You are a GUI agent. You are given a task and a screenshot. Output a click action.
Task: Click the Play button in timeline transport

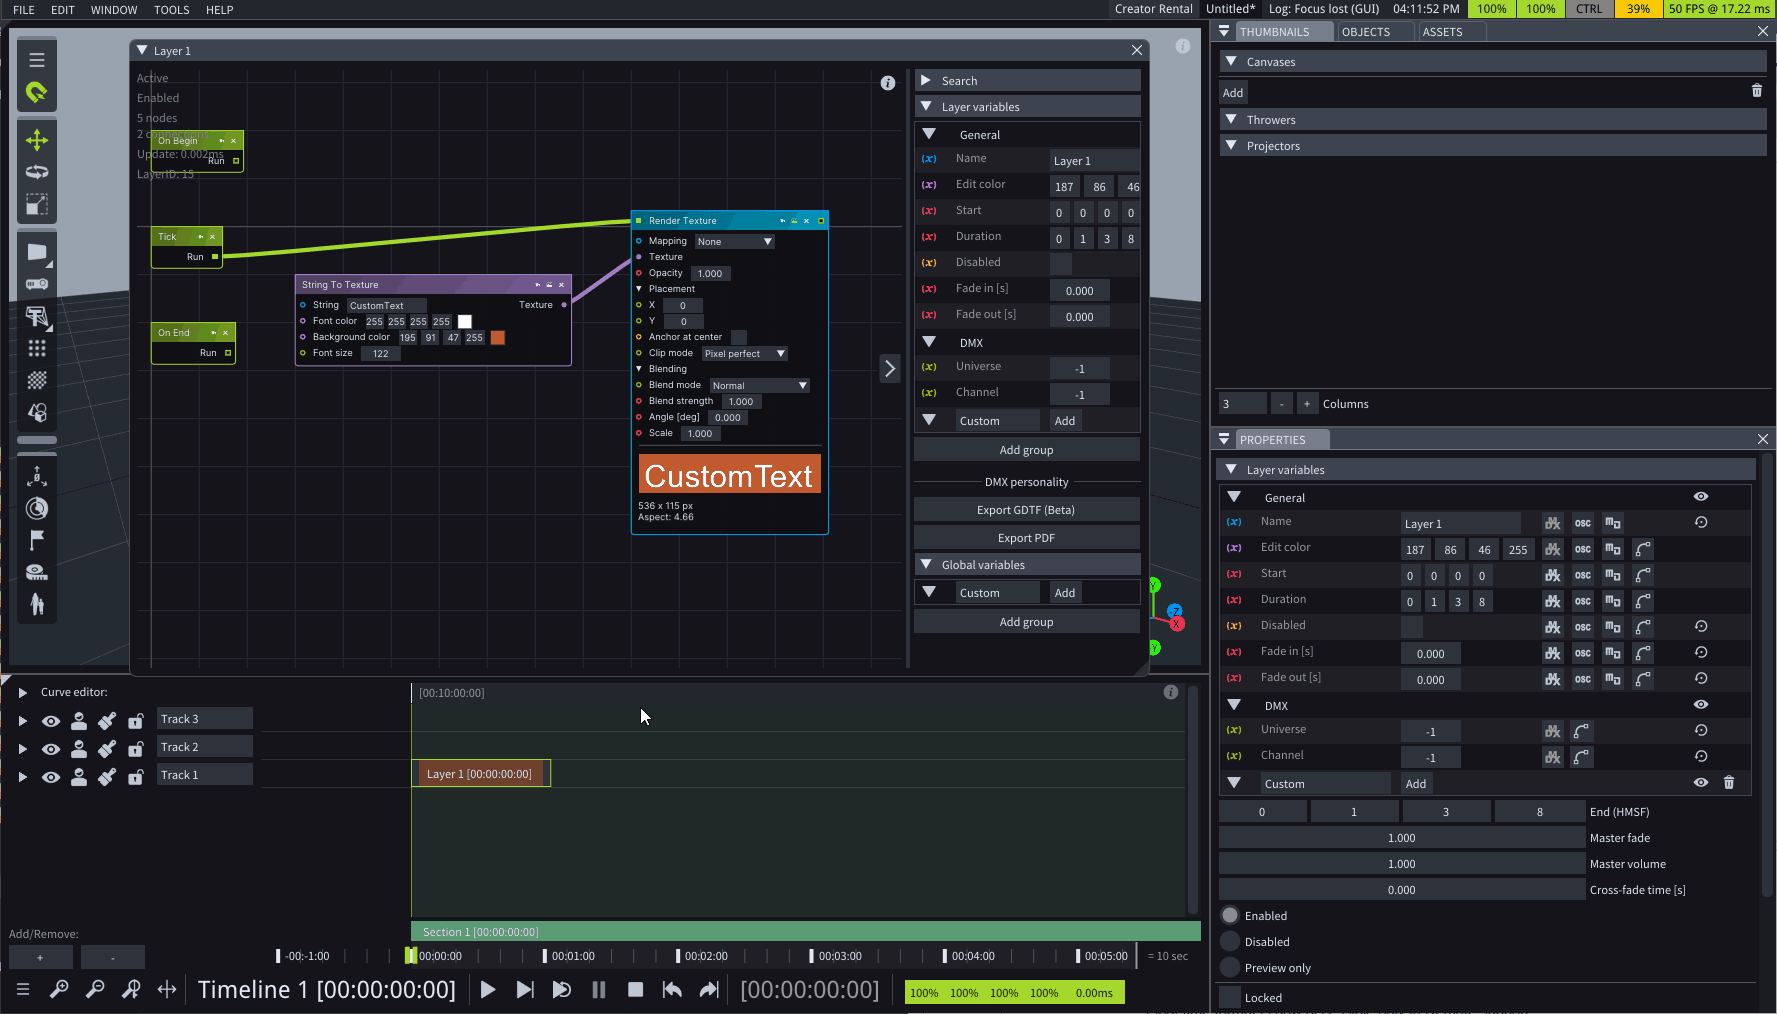488,990
